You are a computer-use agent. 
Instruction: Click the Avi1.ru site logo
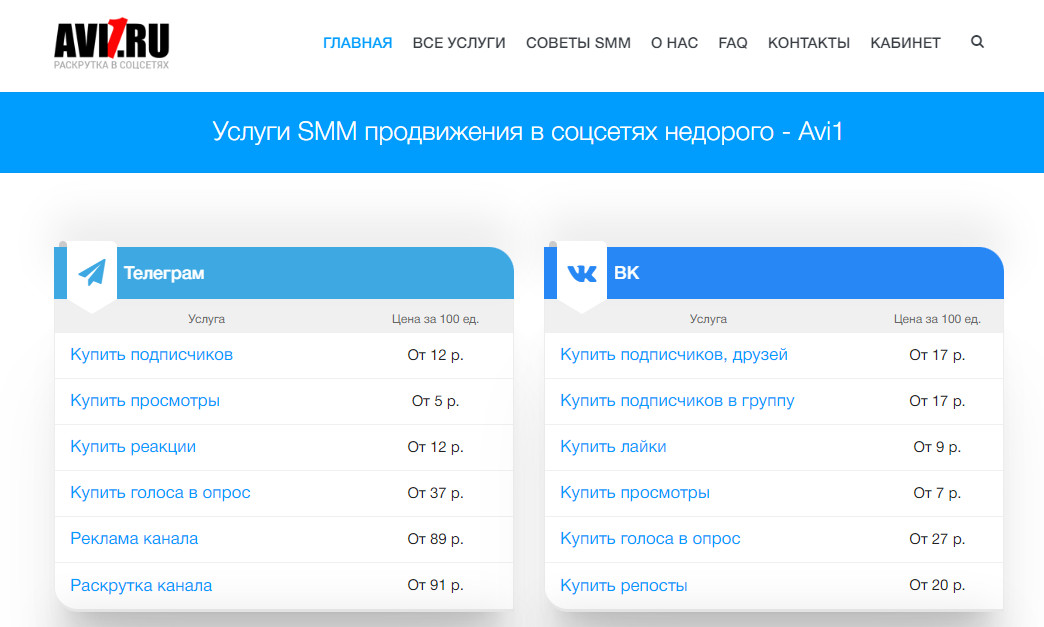111,43
